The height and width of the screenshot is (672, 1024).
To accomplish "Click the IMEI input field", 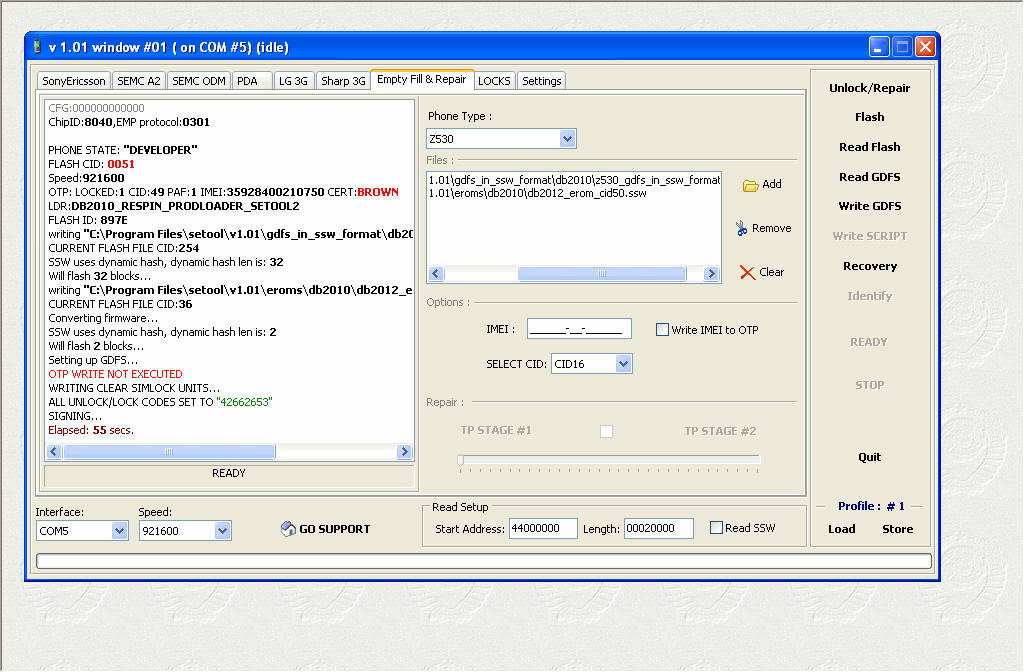I will tap(579, 328).
